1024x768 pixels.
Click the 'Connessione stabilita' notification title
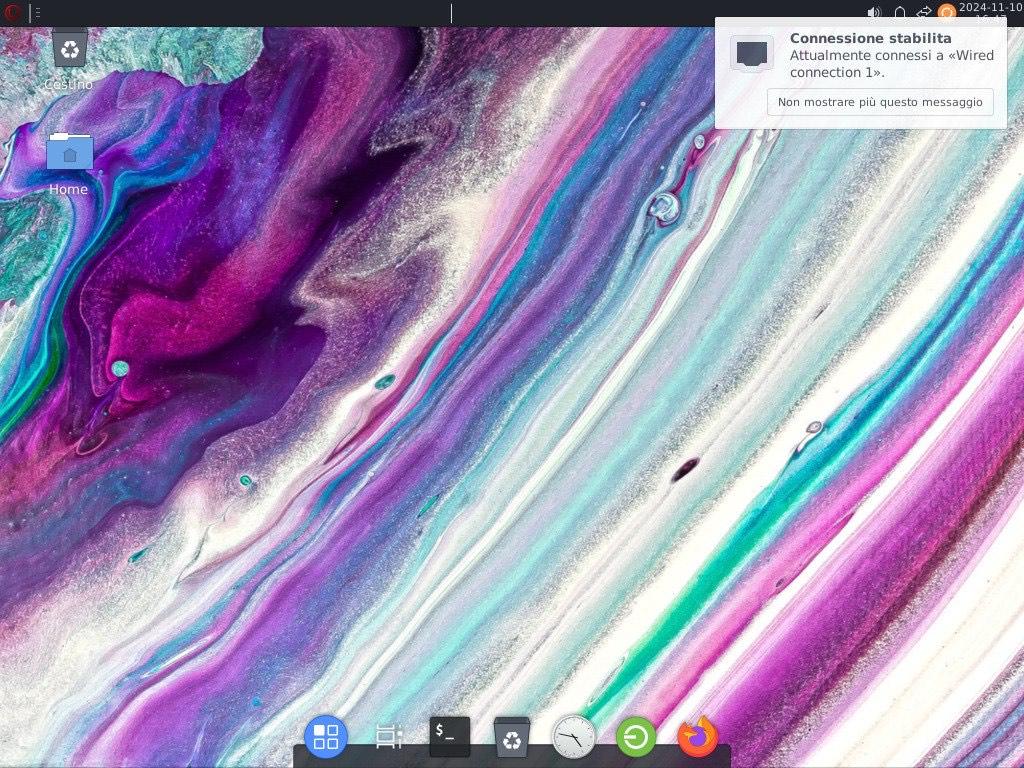(870, 38)
